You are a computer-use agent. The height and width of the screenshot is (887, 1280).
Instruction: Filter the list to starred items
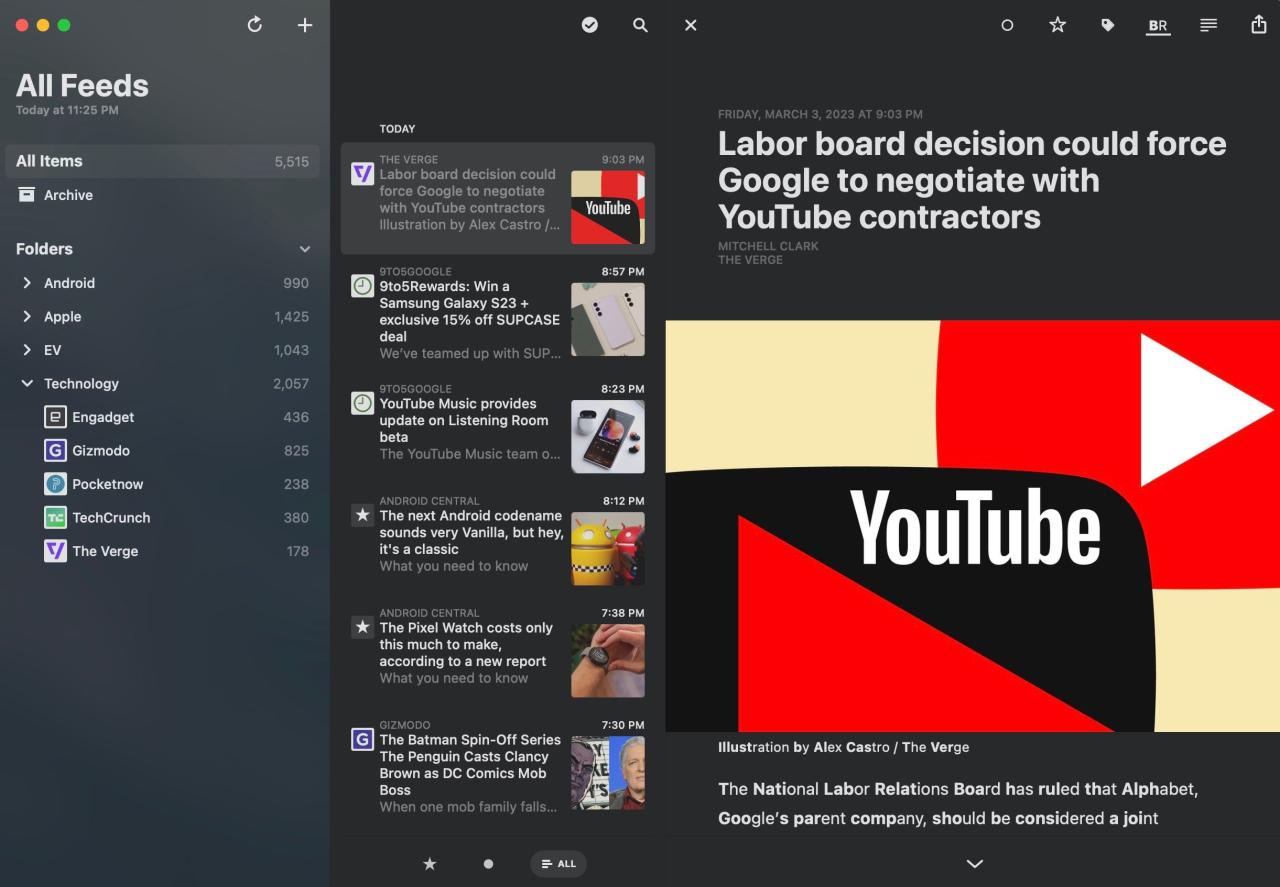tap(429, 864)
